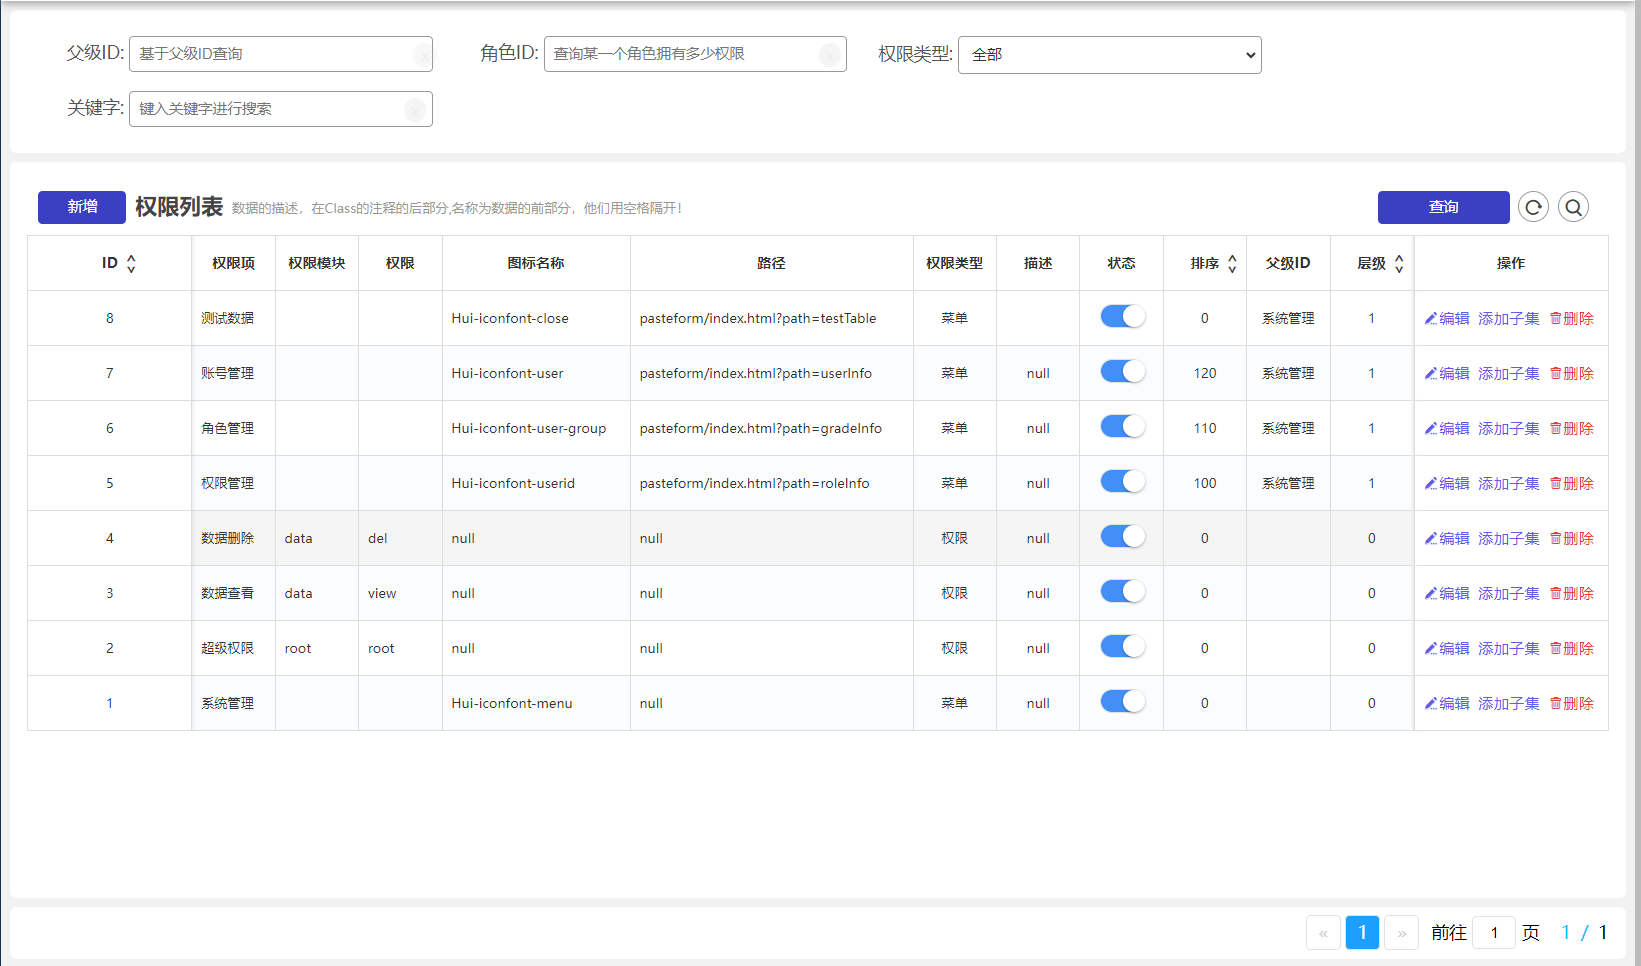This screenshot has width=1641, height=966.
Task: Click the 前往 page number input field
Action: [x=1494, y=932]
